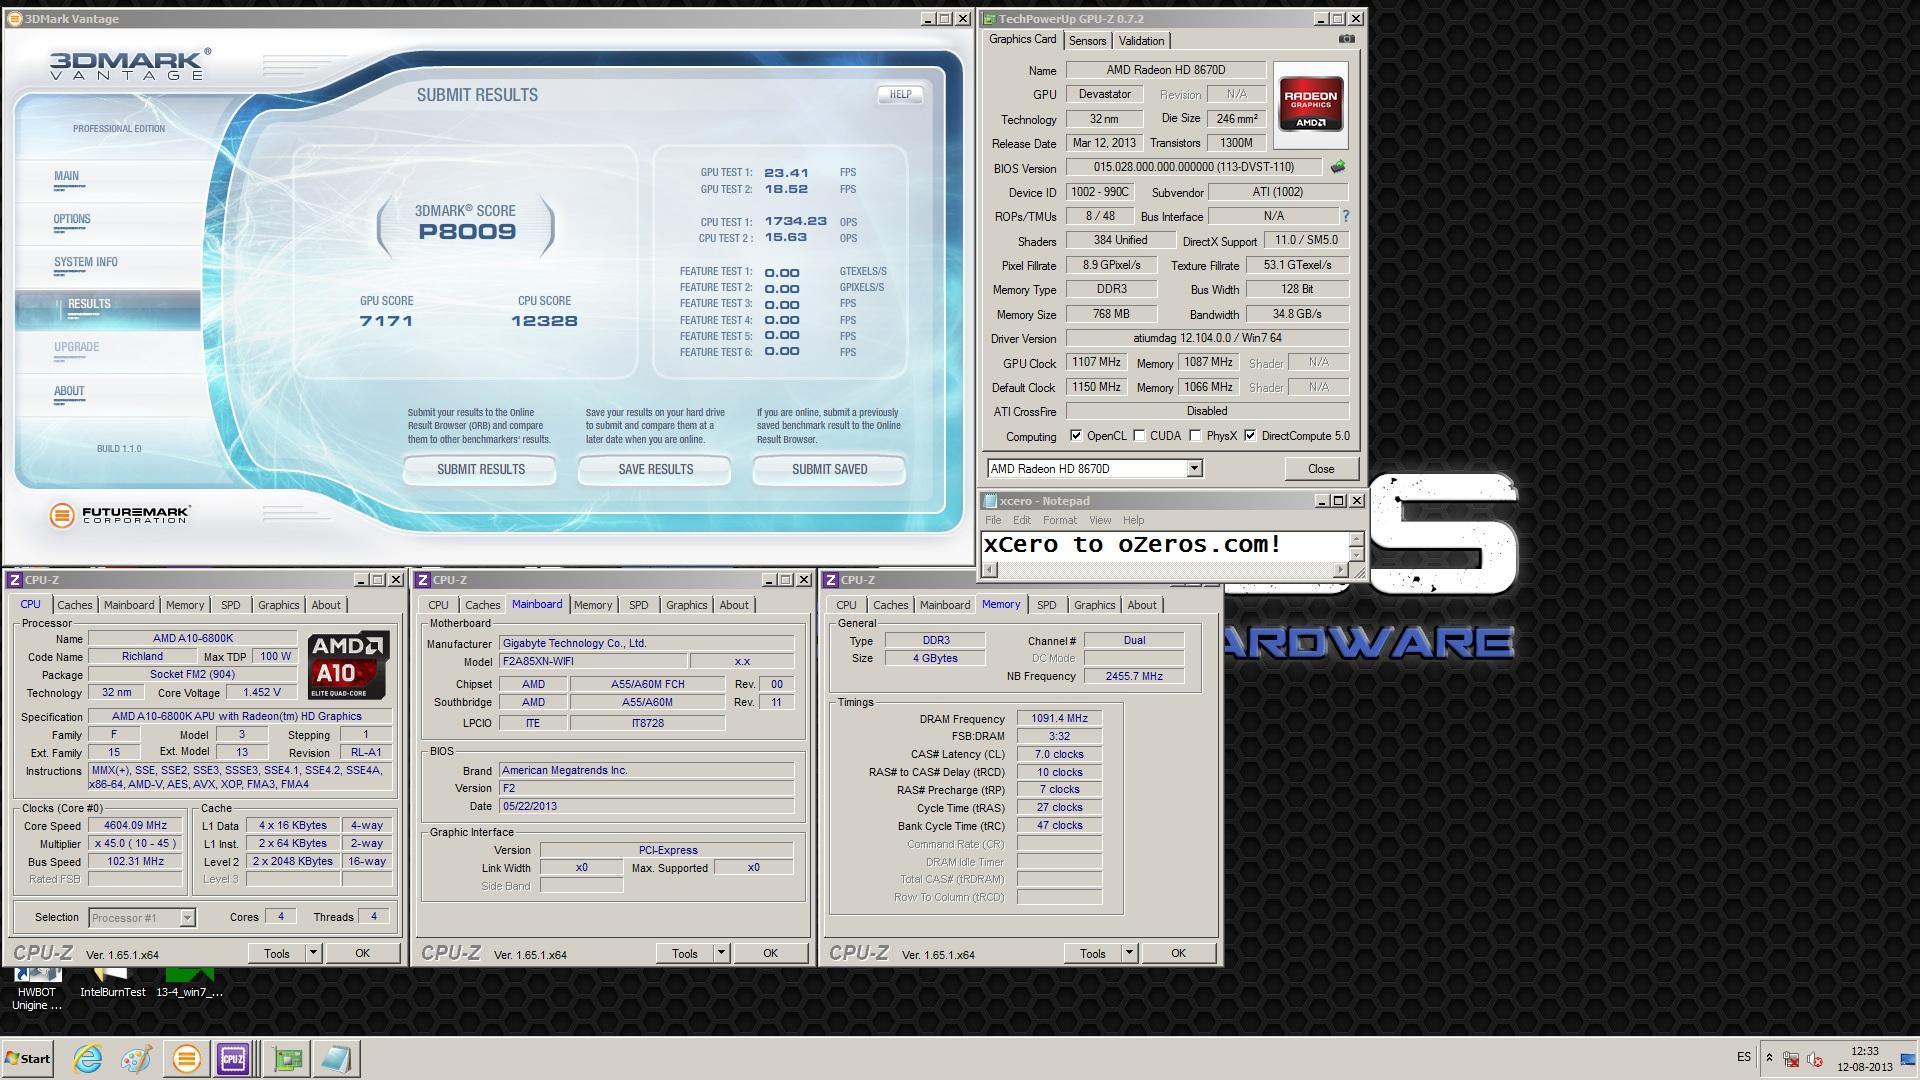Image resolution: width=1920 pixels, height=1080 pixels.
Task: Click the Bus Interface question mark icon
Action: tap(1345, 216)
